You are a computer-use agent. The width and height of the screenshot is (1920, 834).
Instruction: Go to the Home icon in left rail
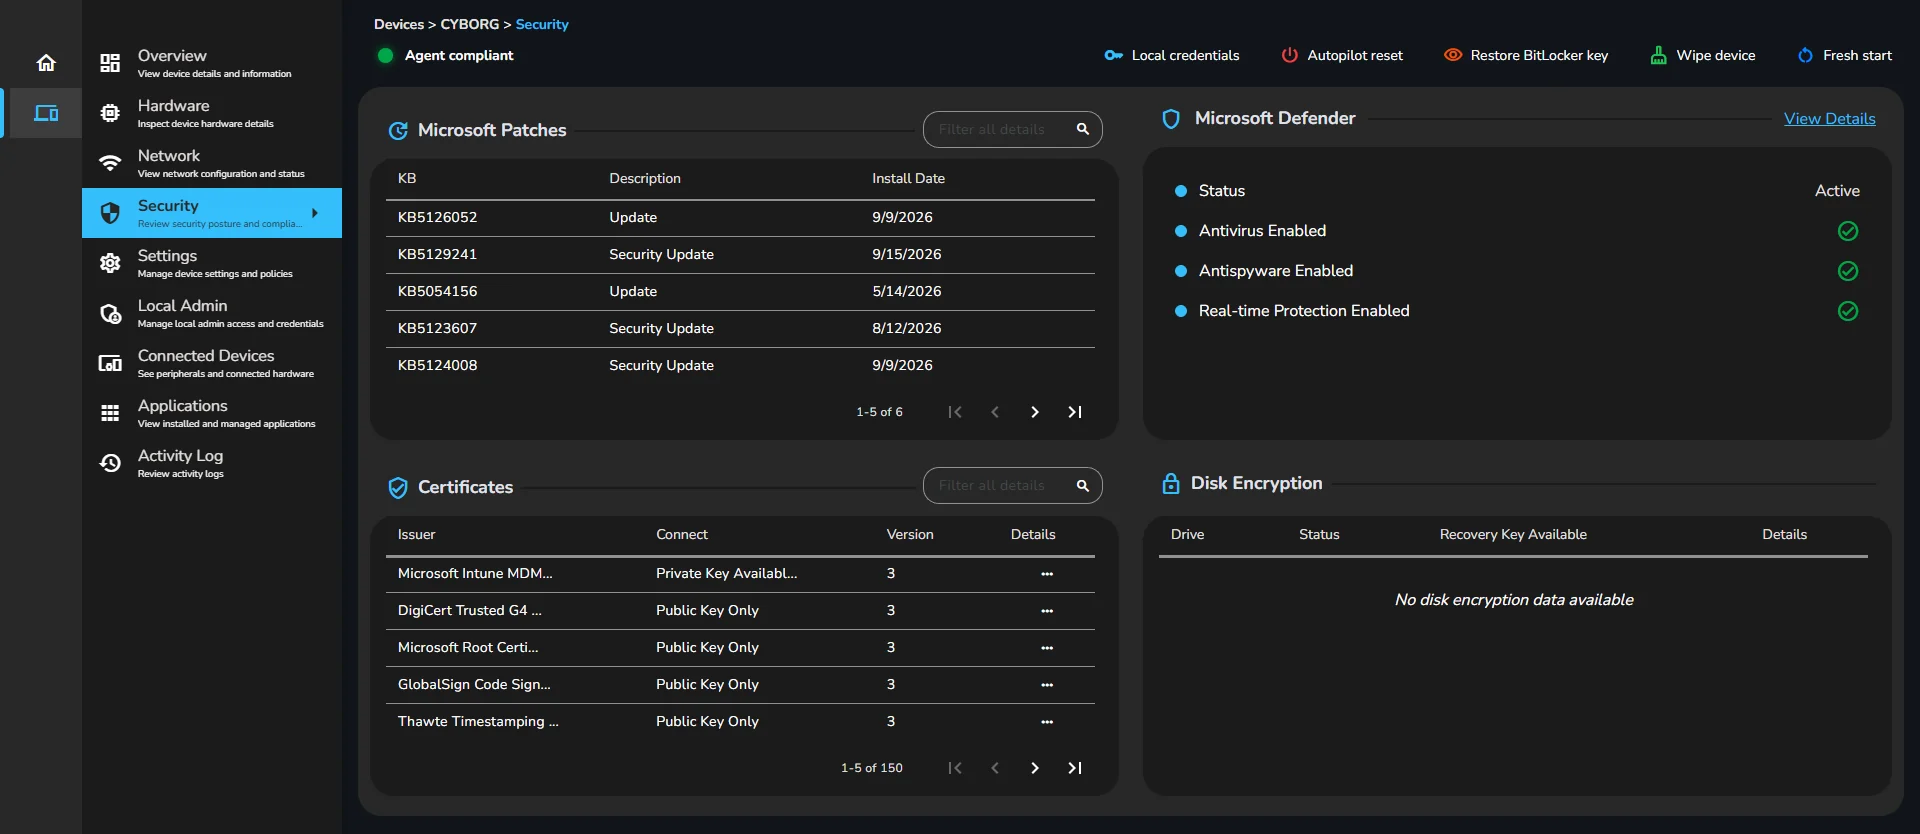(x=46, y=63)
